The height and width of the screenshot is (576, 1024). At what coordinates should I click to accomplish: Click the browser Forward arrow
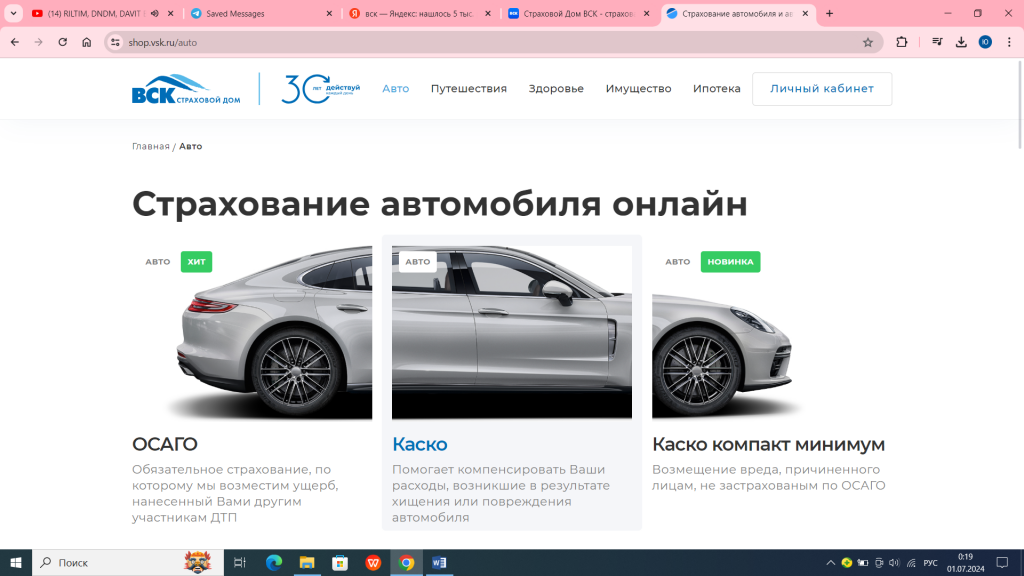coord(39,42)
